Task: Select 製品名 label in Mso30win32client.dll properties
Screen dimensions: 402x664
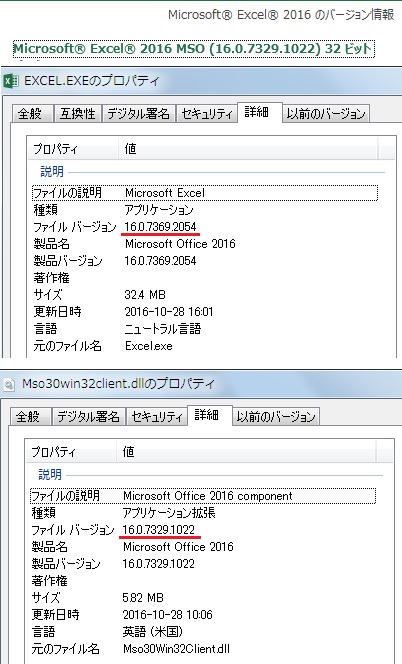Action: tap(50, 547)
